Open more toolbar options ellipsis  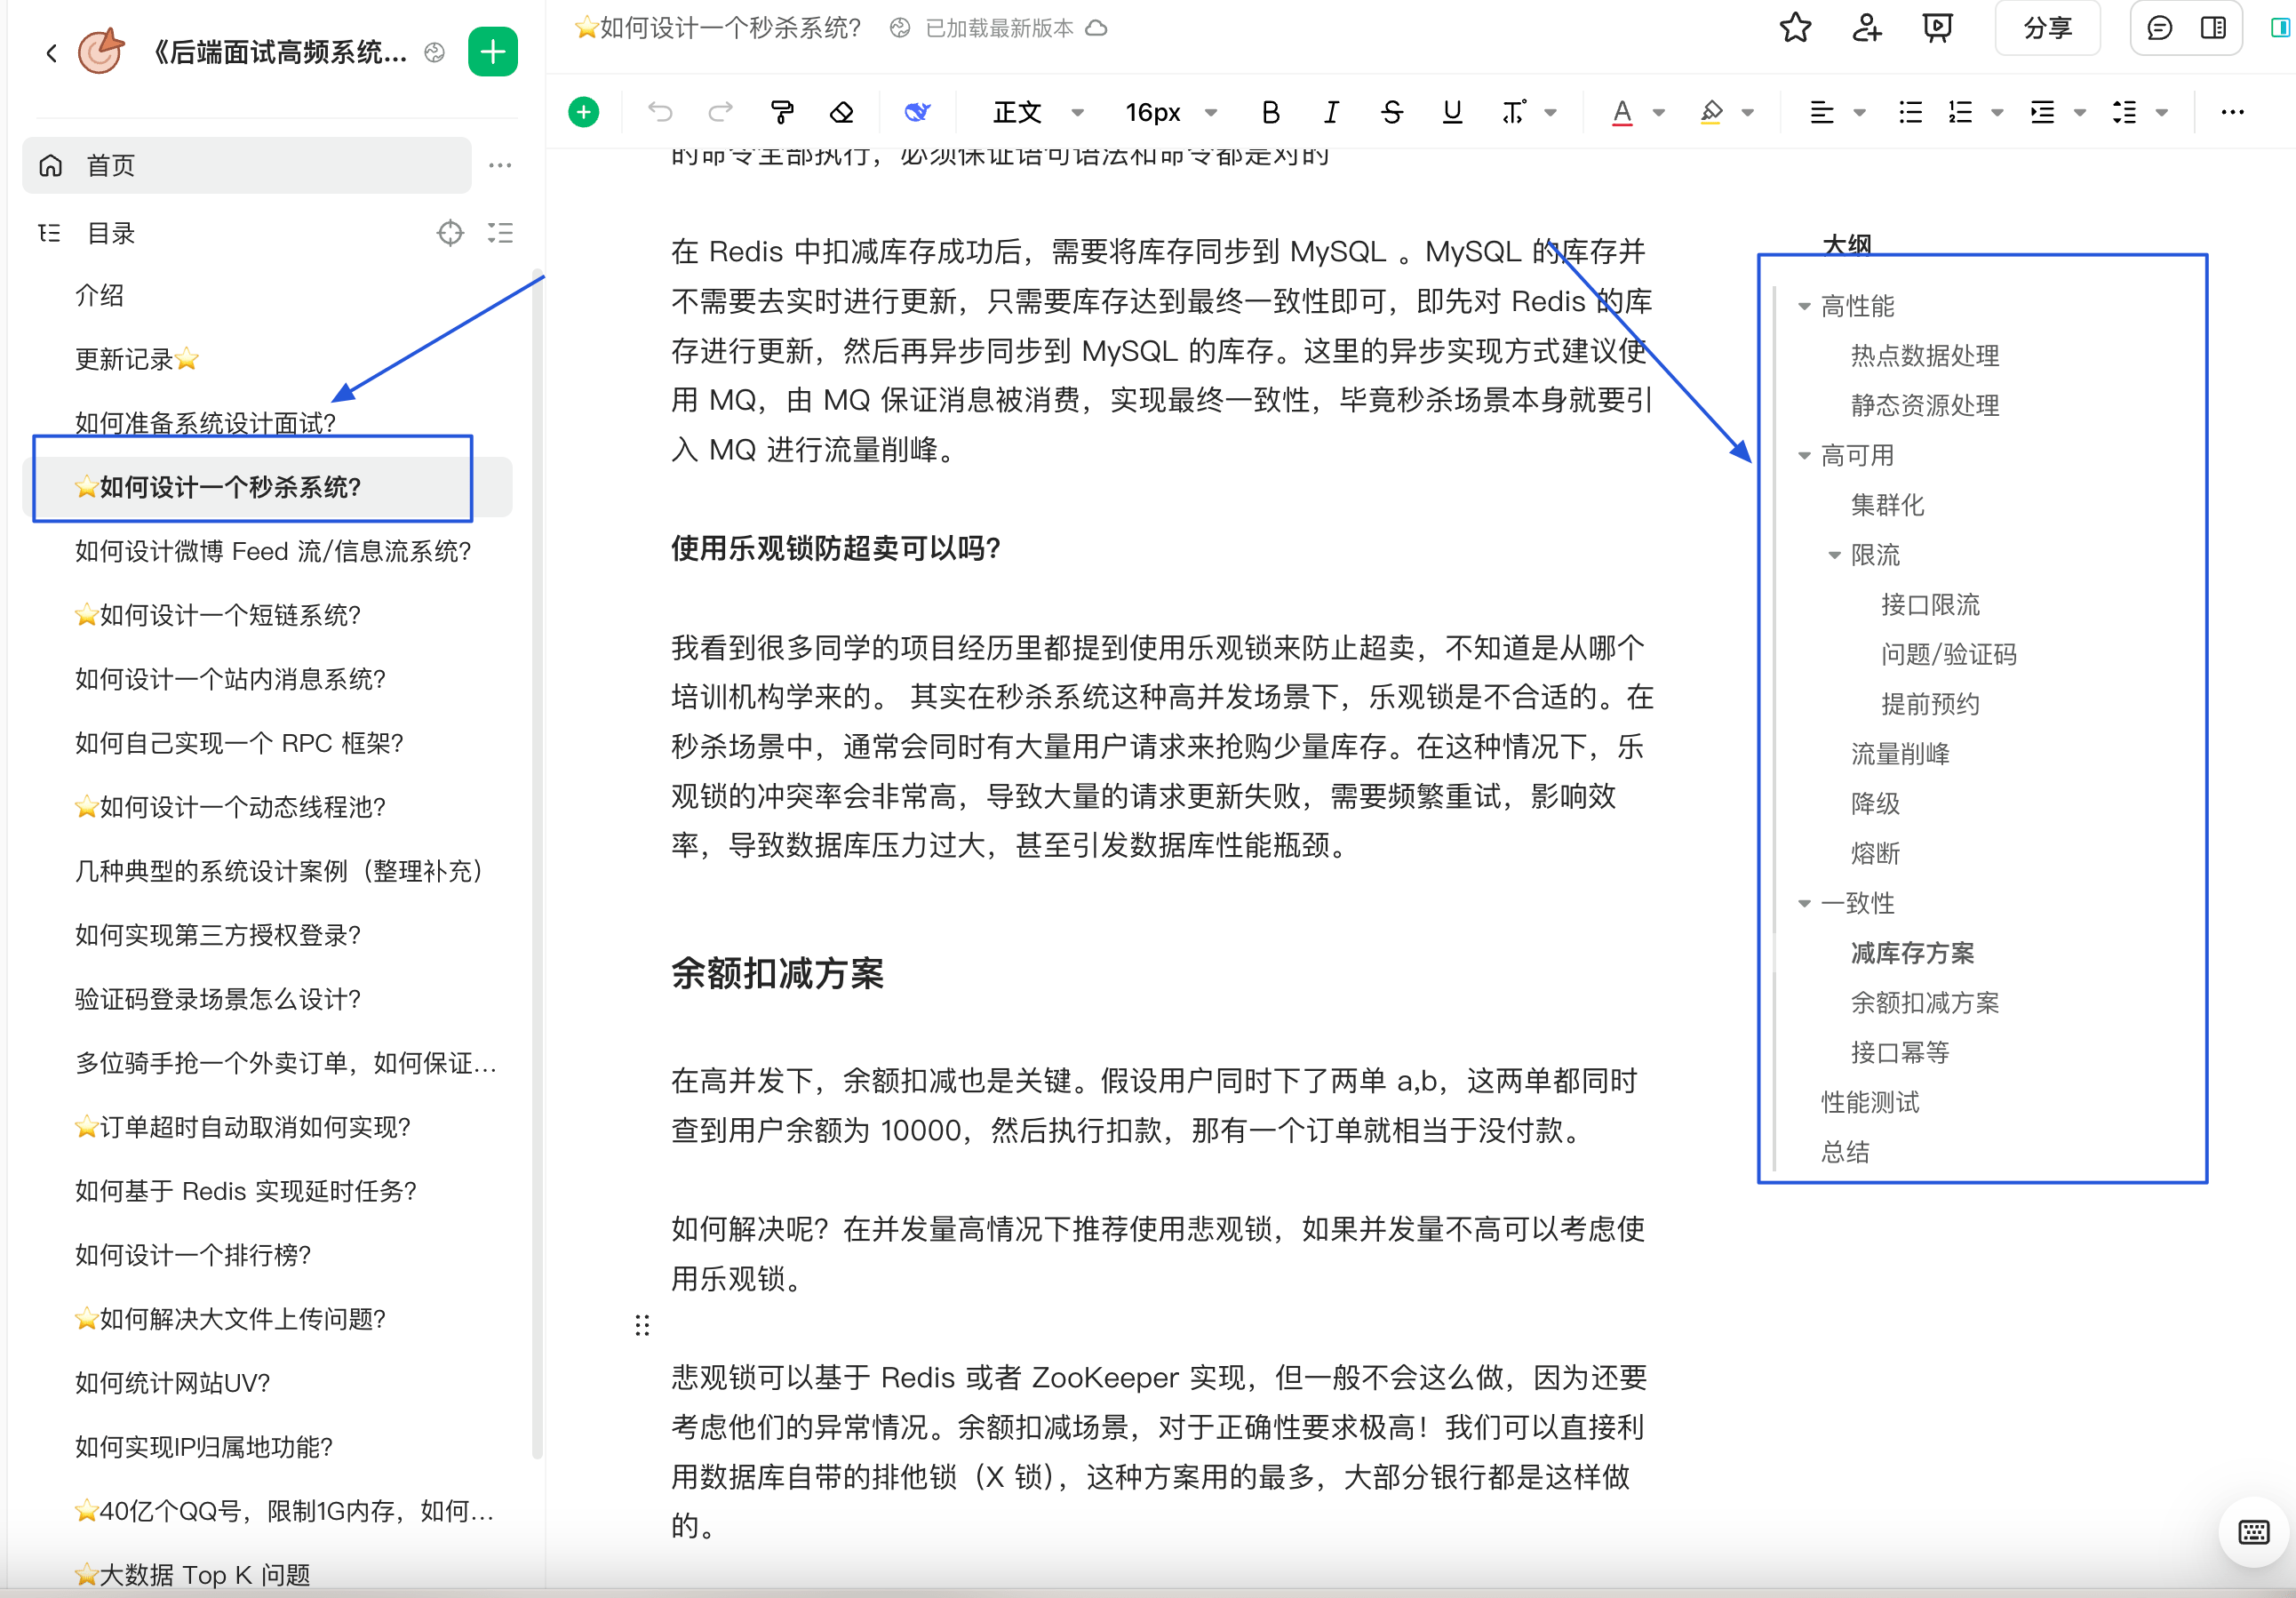(2232, 112)
